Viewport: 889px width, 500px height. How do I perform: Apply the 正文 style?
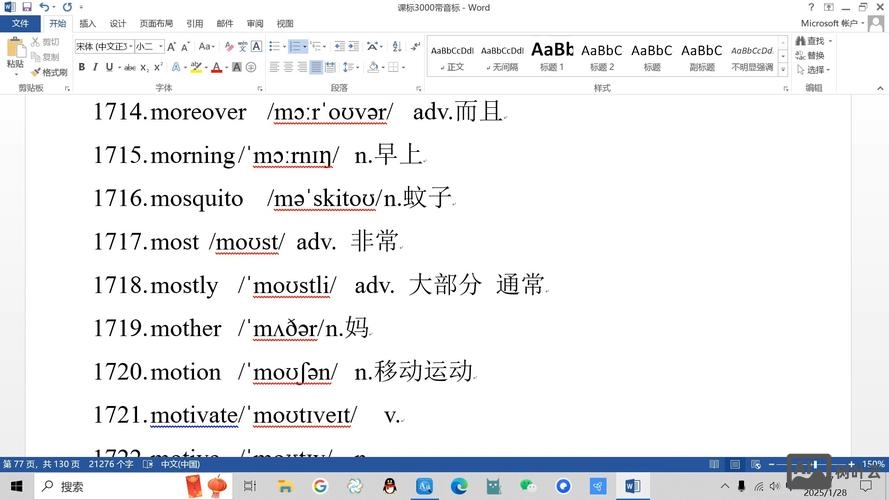click(x=452, y=57)
